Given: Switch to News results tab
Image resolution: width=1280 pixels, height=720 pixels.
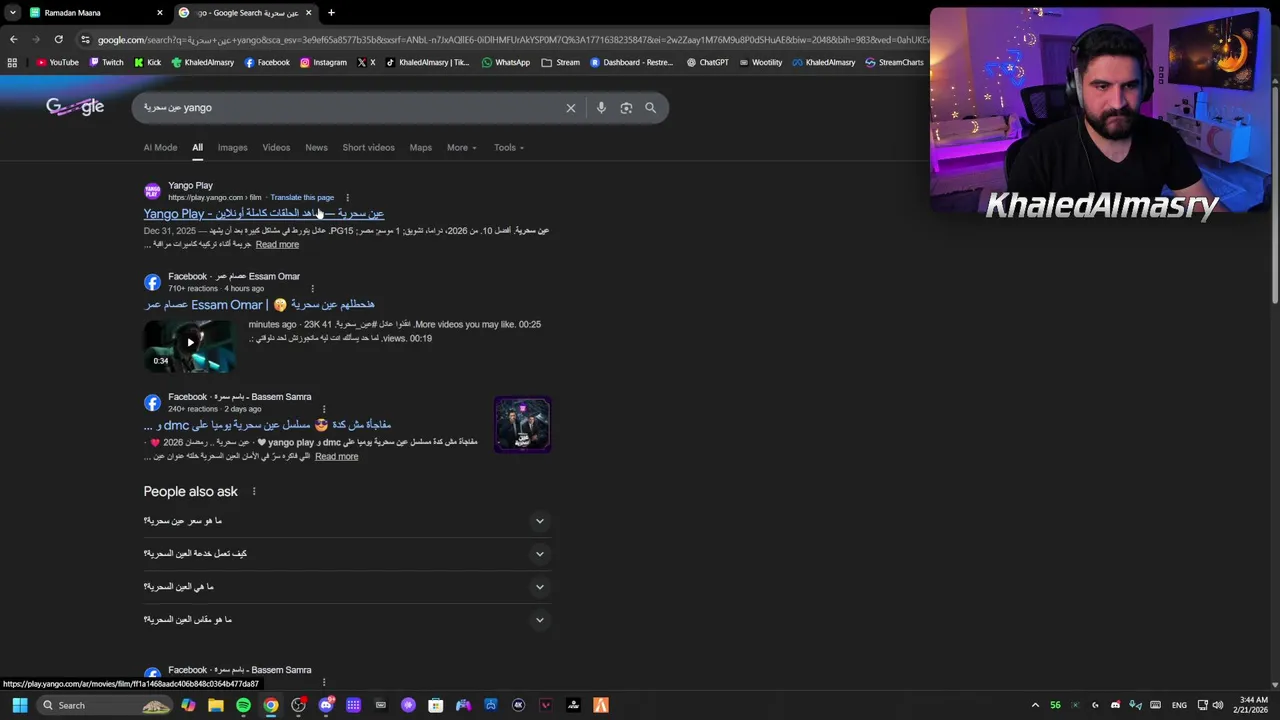Looking at the screenshot, I should coord(316,148).
